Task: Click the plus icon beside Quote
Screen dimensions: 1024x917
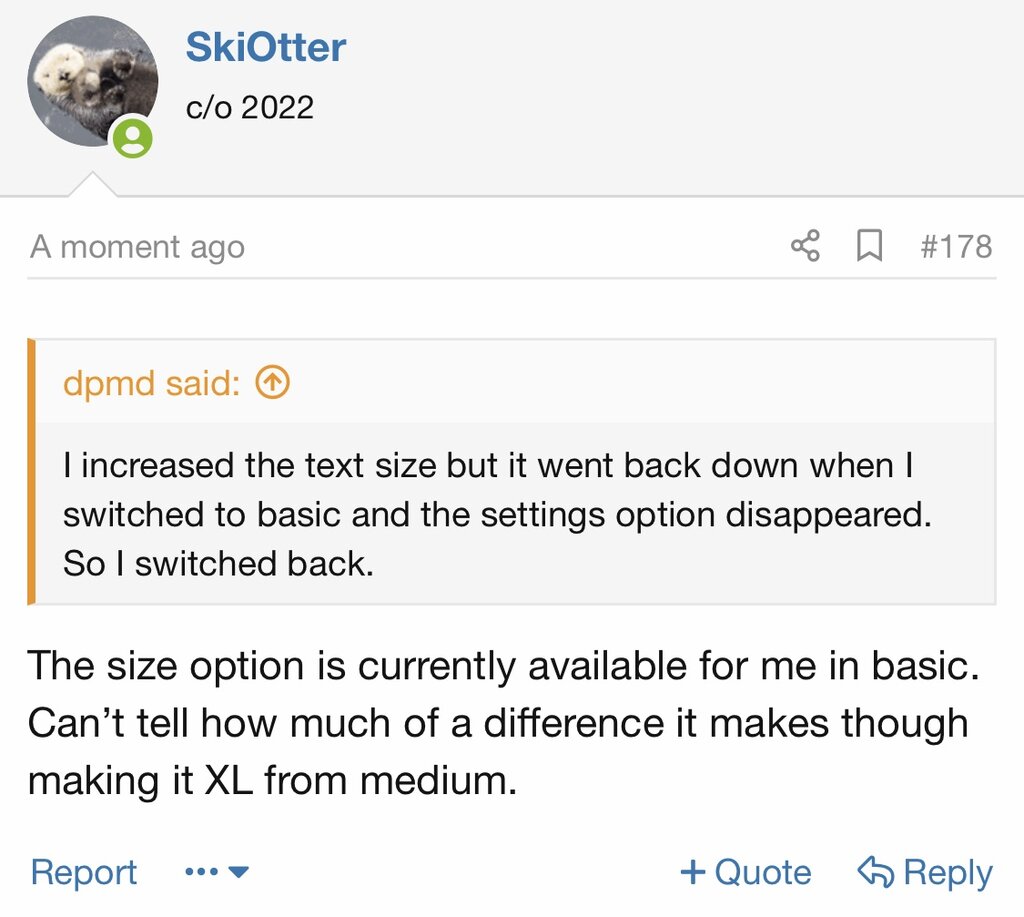Action: pyautogui.click(x=692, y=872)
